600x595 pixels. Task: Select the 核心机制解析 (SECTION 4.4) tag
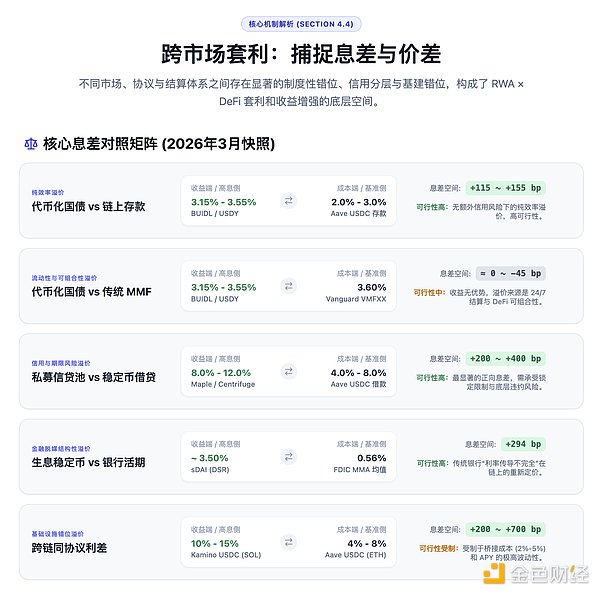[300, 24]
